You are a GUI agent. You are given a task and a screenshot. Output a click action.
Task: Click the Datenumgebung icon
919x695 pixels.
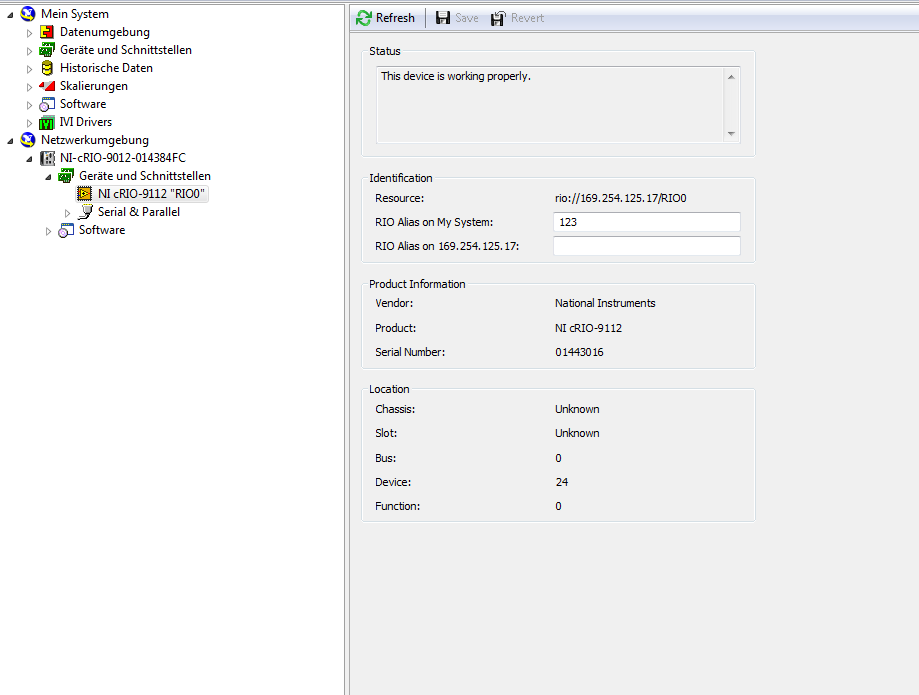(47, 32)
